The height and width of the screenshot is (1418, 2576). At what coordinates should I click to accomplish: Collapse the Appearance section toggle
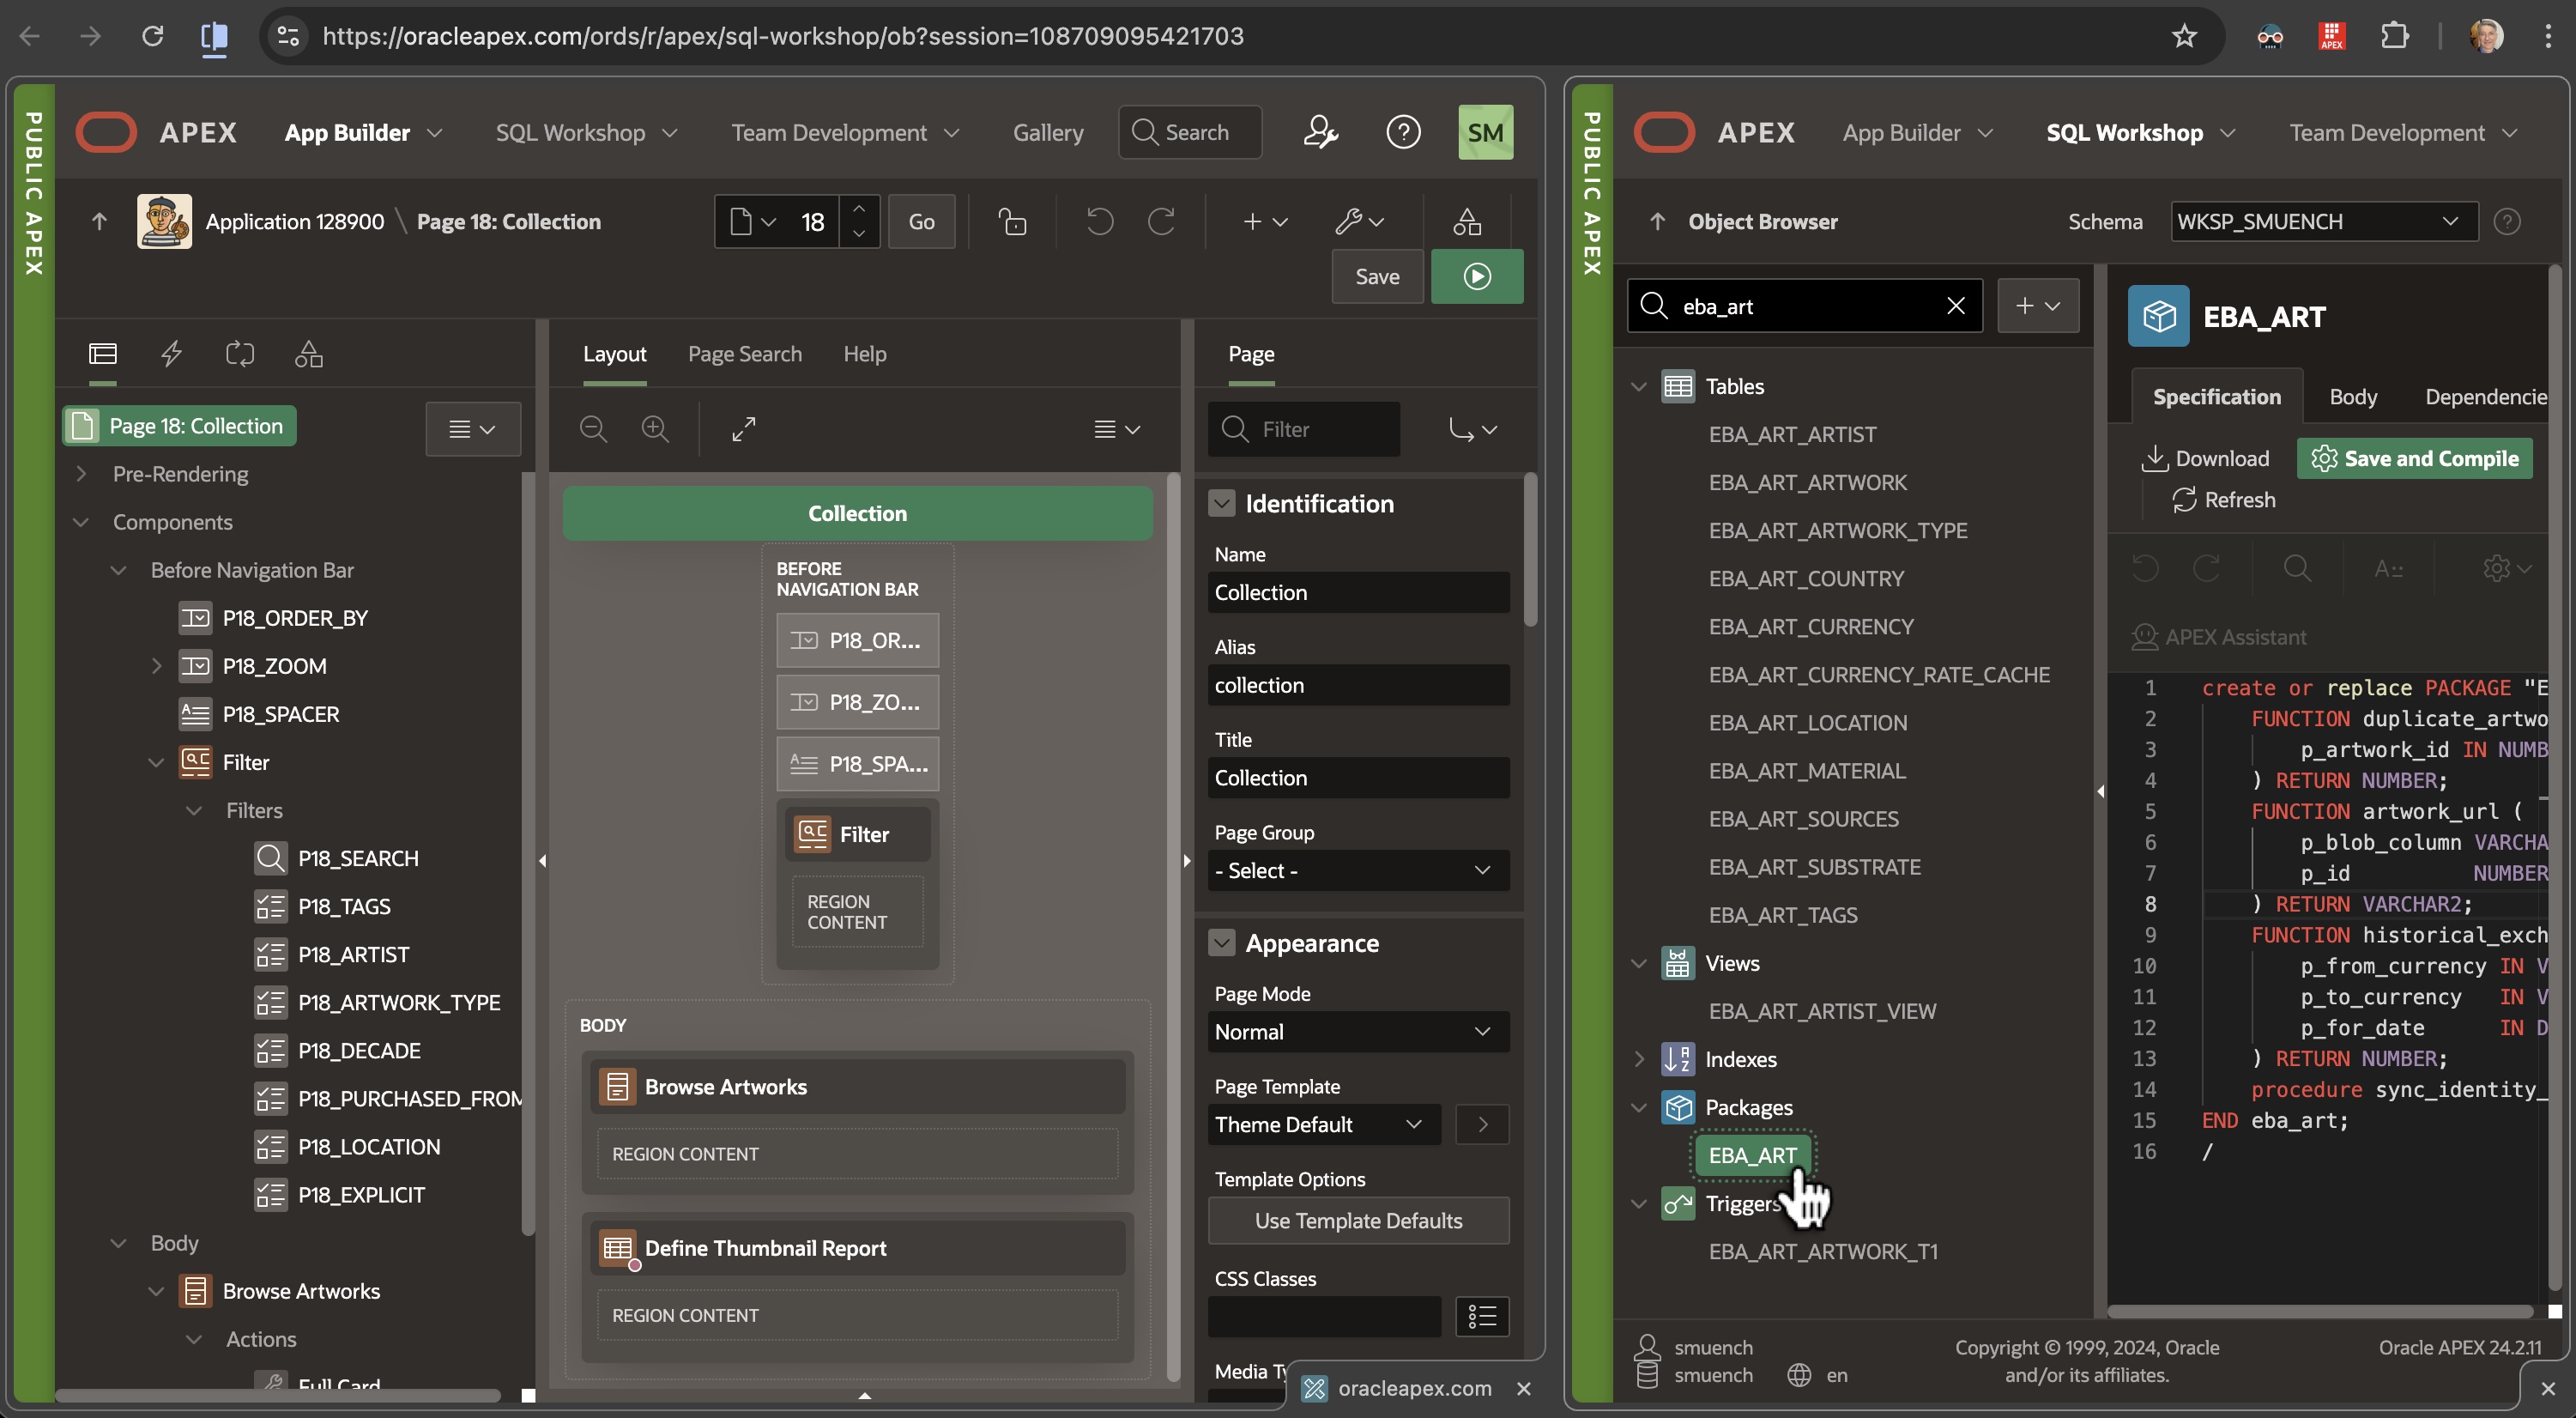[x=1221, y=943]
